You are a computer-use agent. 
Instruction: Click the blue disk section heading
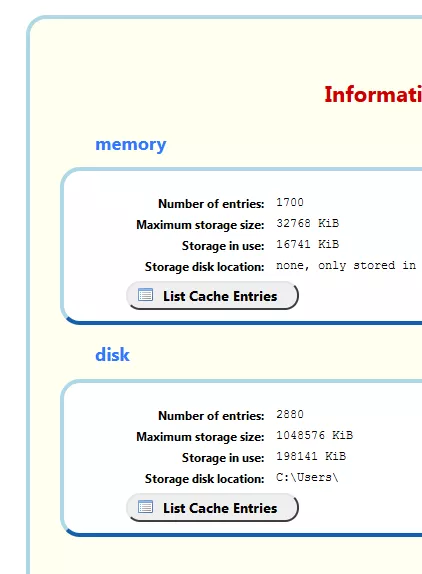(x=112, y=355)
